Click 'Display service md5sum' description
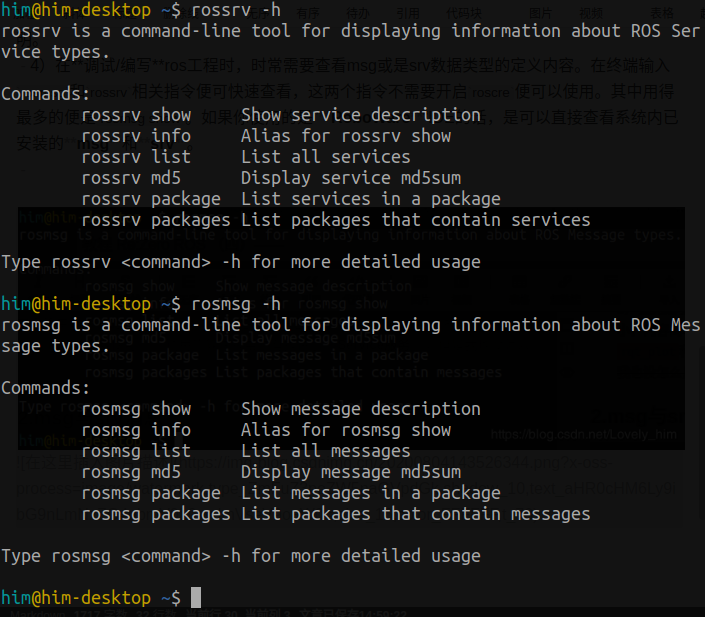 point(351,178)
